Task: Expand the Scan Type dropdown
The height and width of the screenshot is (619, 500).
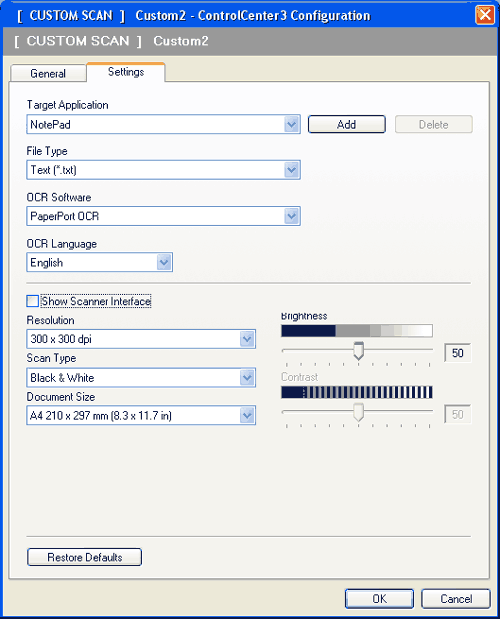Action: pyautogui.click(x=247, y=378)
